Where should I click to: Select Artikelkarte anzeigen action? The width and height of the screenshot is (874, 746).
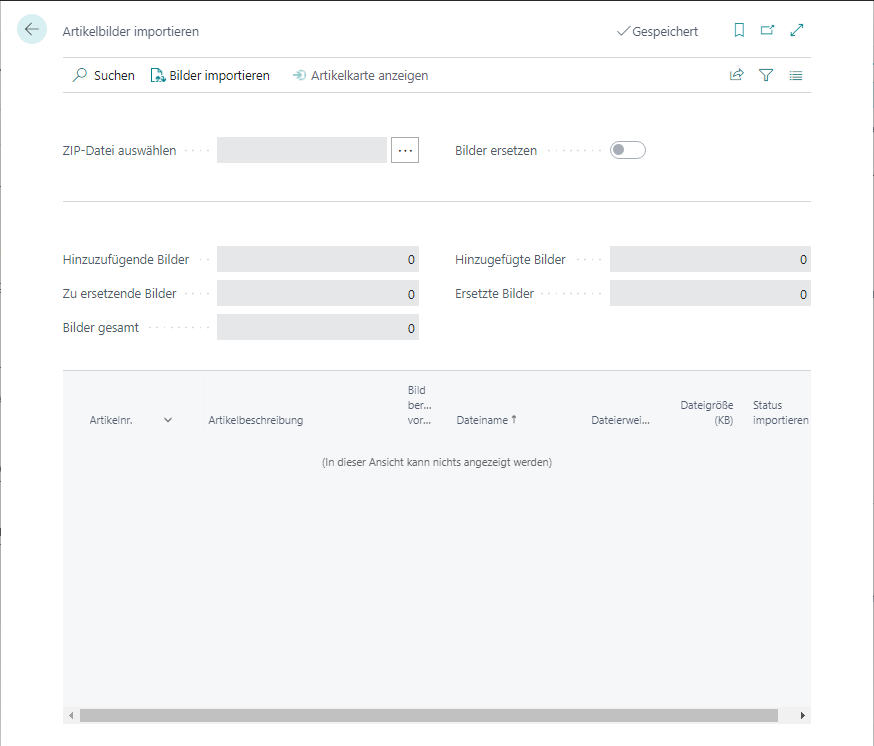[x=361, y=75]
